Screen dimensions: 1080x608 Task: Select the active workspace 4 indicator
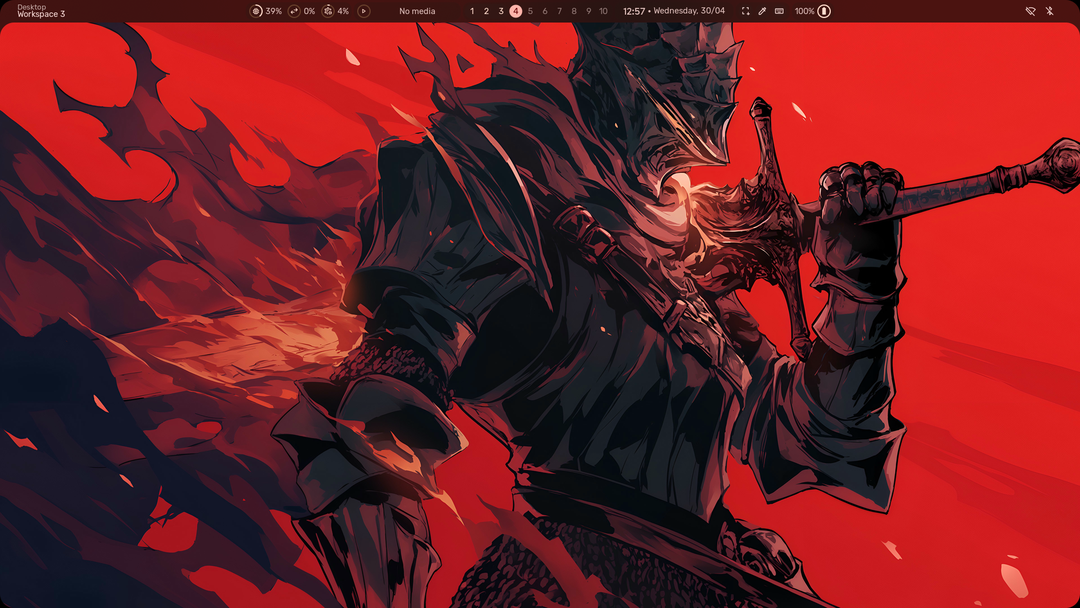(516, 11)
